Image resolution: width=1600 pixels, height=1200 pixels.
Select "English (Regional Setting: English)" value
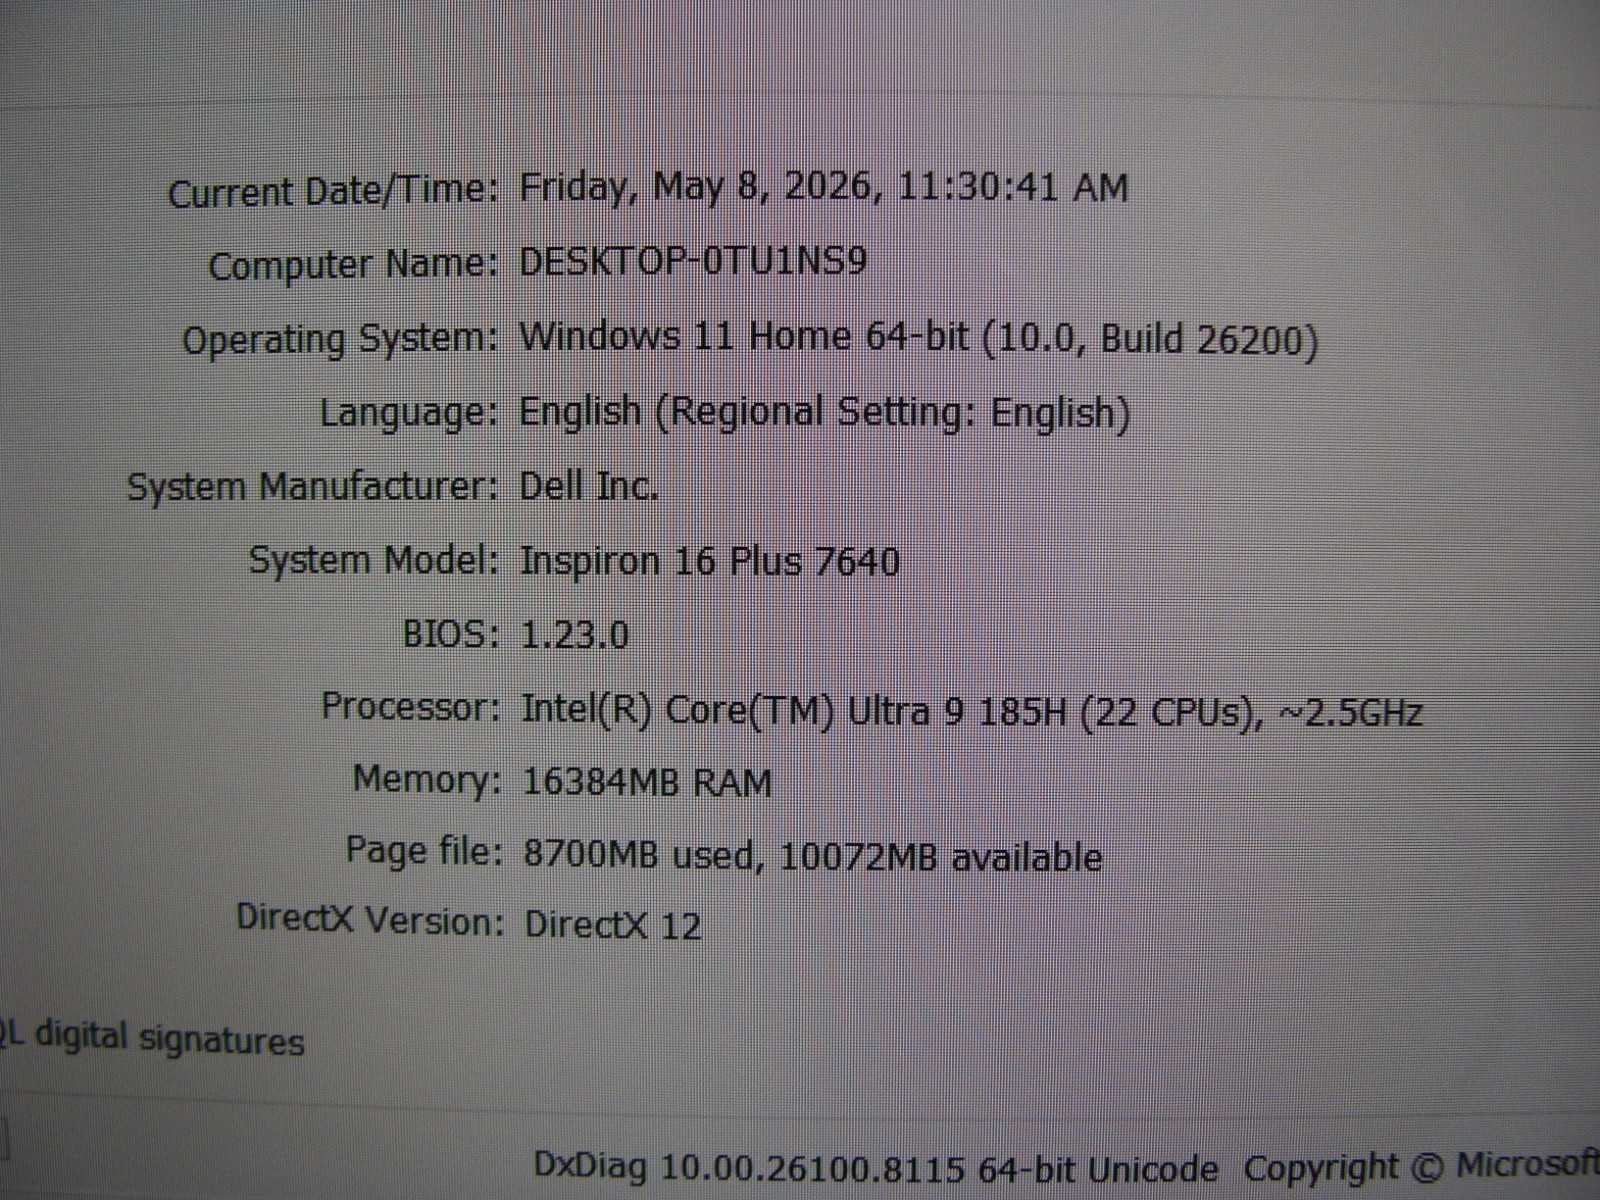[825, 412]
